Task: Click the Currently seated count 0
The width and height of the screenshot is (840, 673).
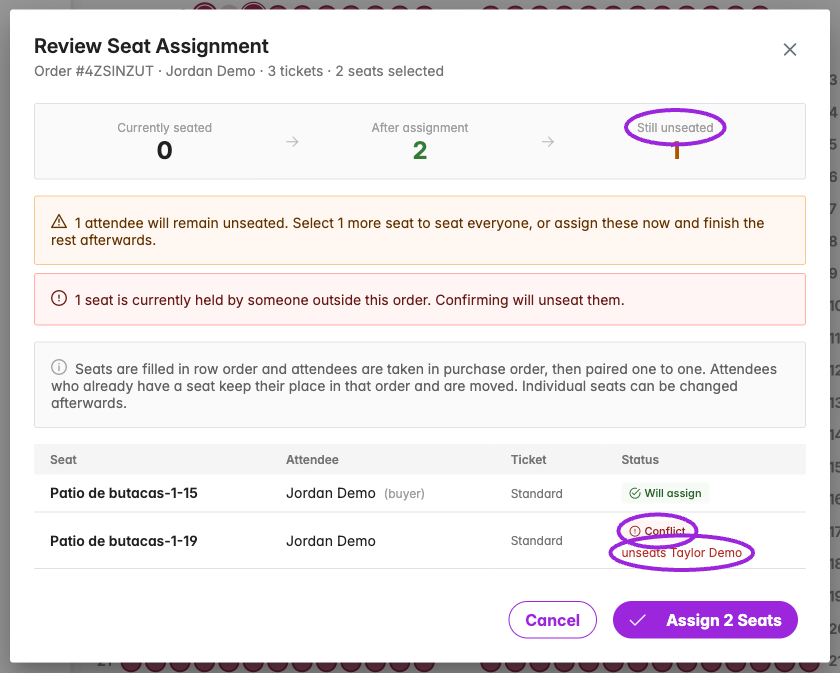Action: 164,151
